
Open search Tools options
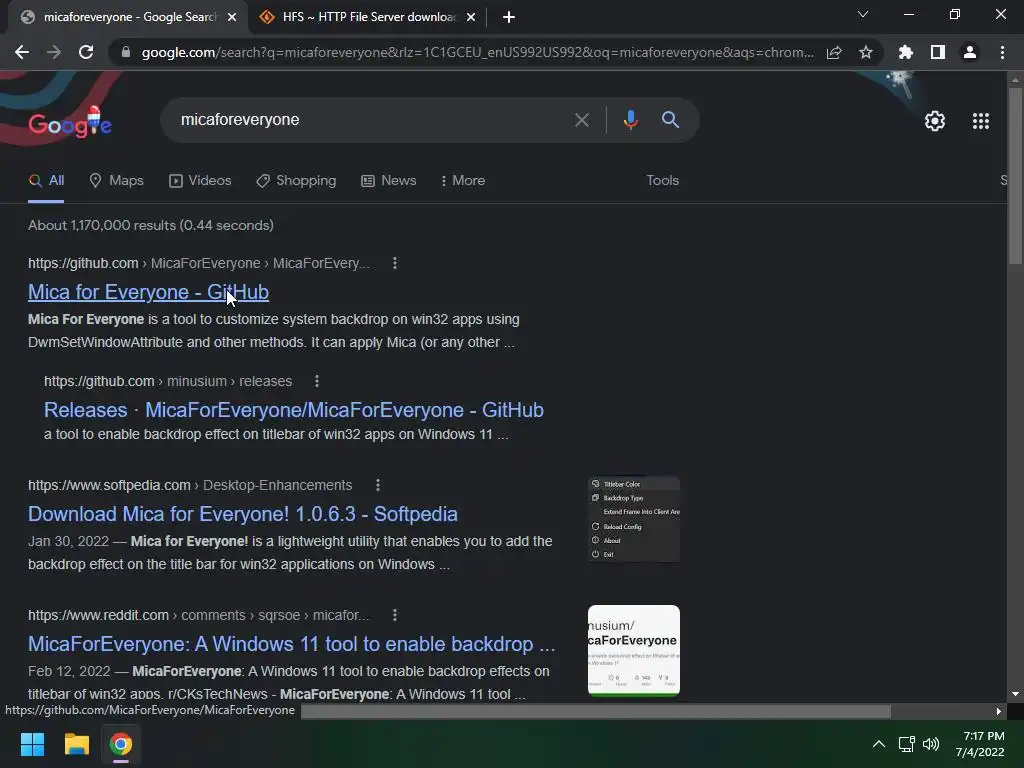tap(662, 180)
